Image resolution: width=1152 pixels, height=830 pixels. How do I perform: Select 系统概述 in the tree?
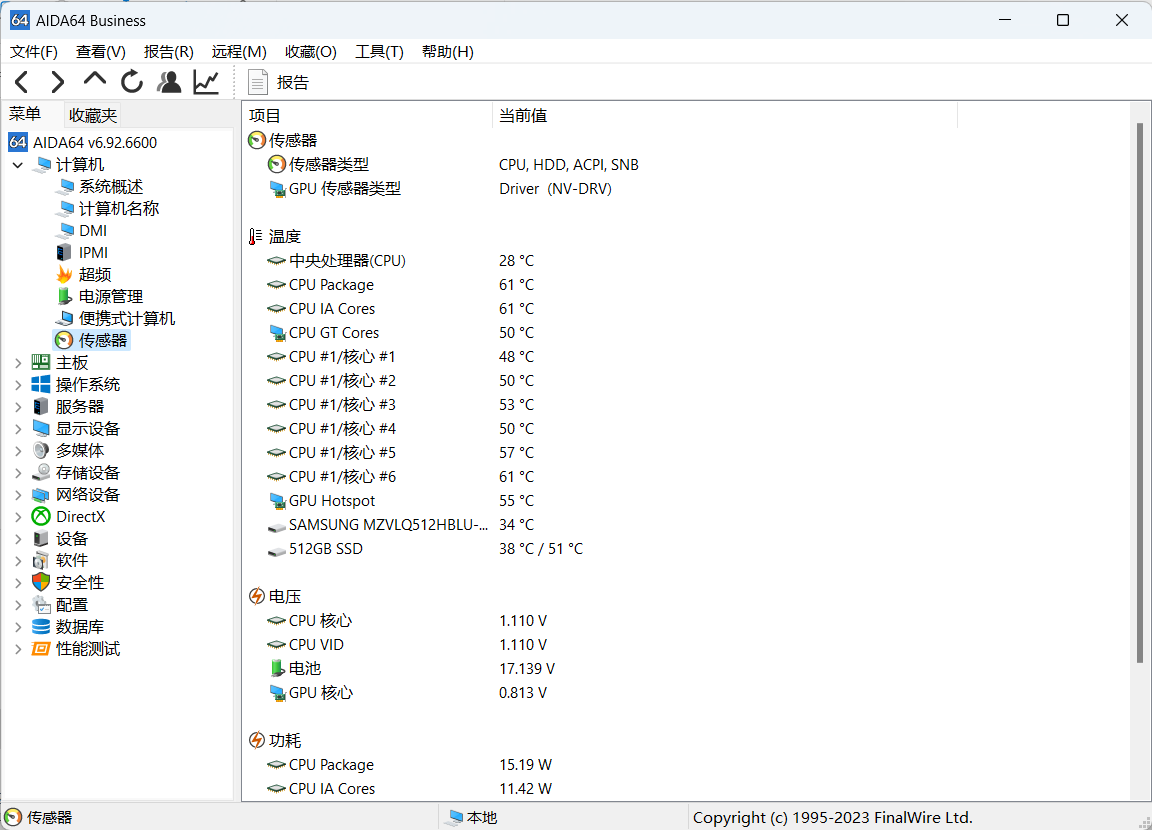coord(110,187)
